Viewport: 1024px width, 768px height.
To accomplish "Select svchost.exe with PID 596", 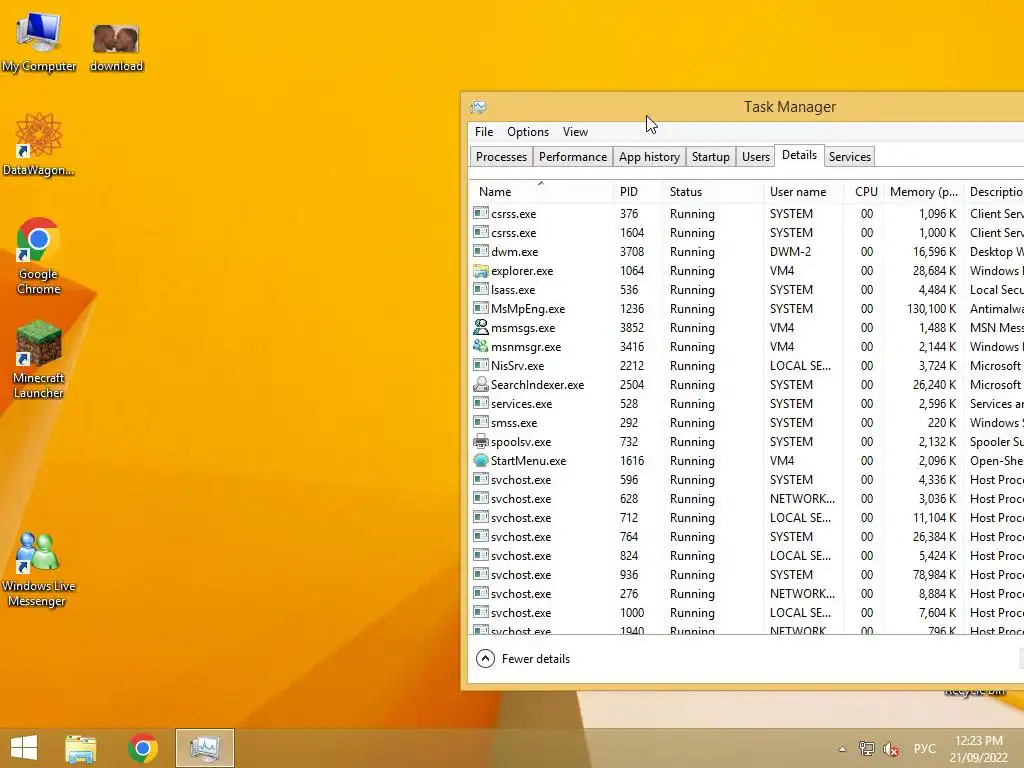I will [x=746, y=479].
